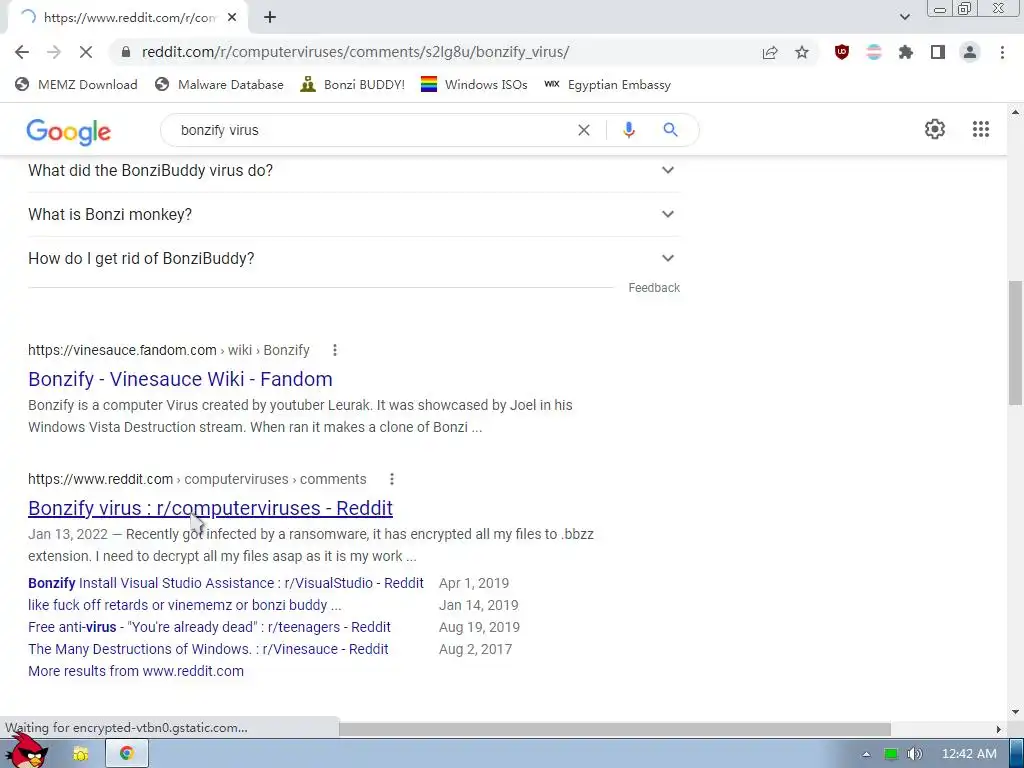Viewport: 1024px width, 768px height.
Task: Click the Google logo
Action: 69,131
